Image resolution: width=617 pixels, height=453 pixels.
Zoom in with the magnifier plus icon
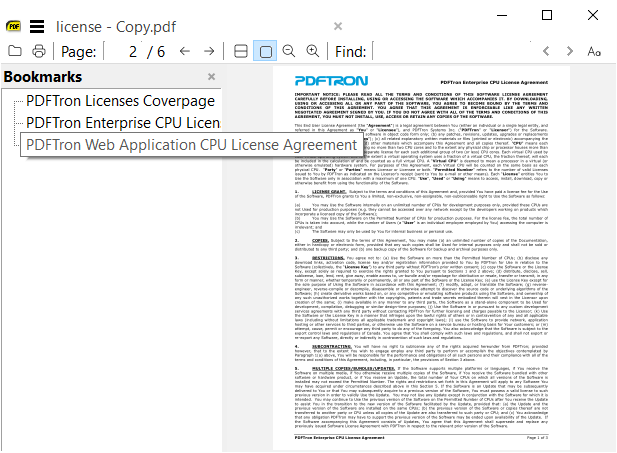[313, 51]
